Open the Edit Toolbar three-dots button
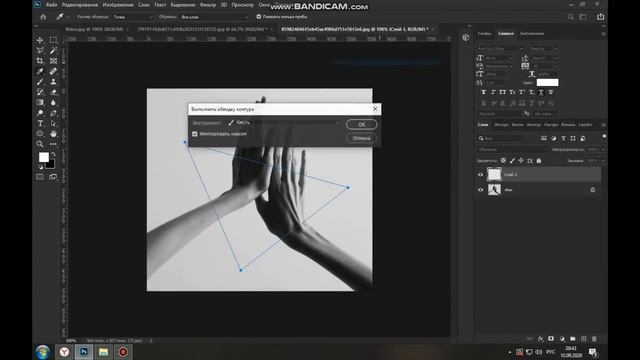 click(53, 144)
